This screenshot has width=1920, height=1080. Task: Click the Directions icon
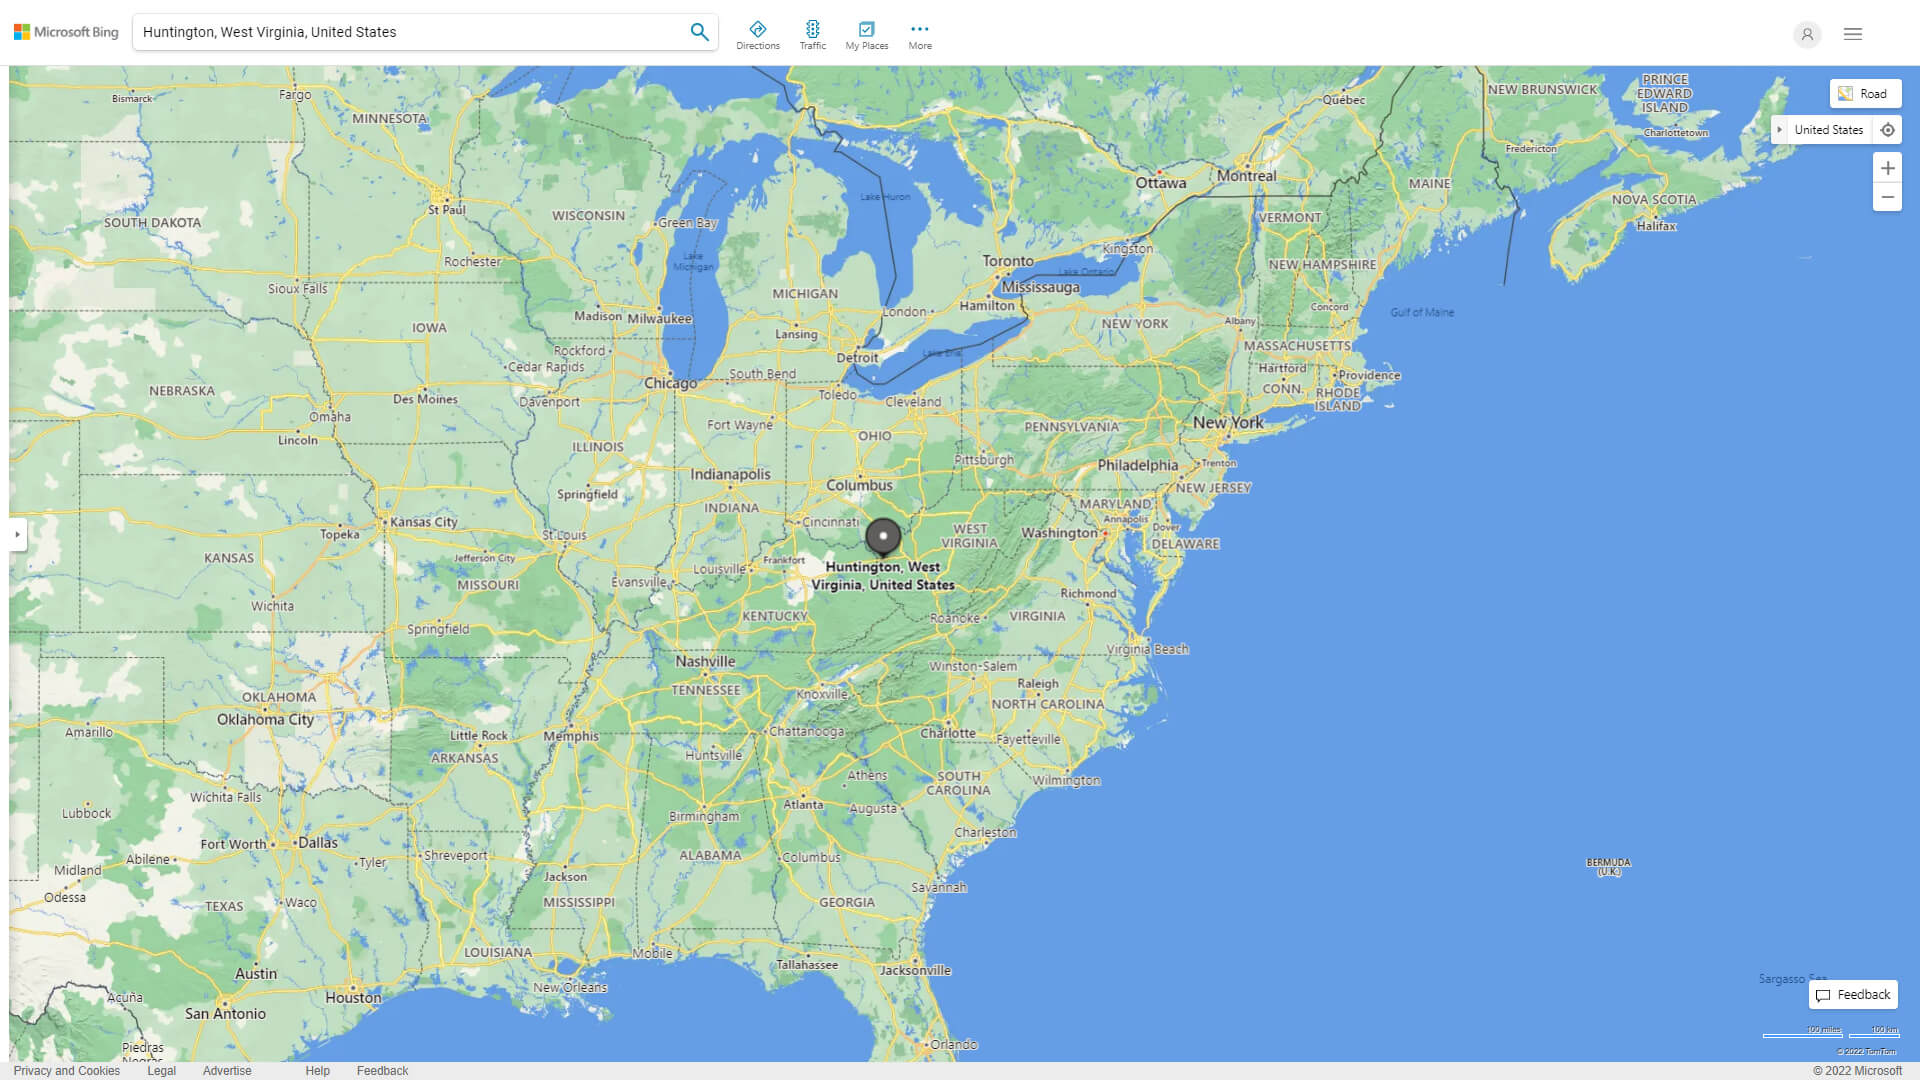click(757, 30)
